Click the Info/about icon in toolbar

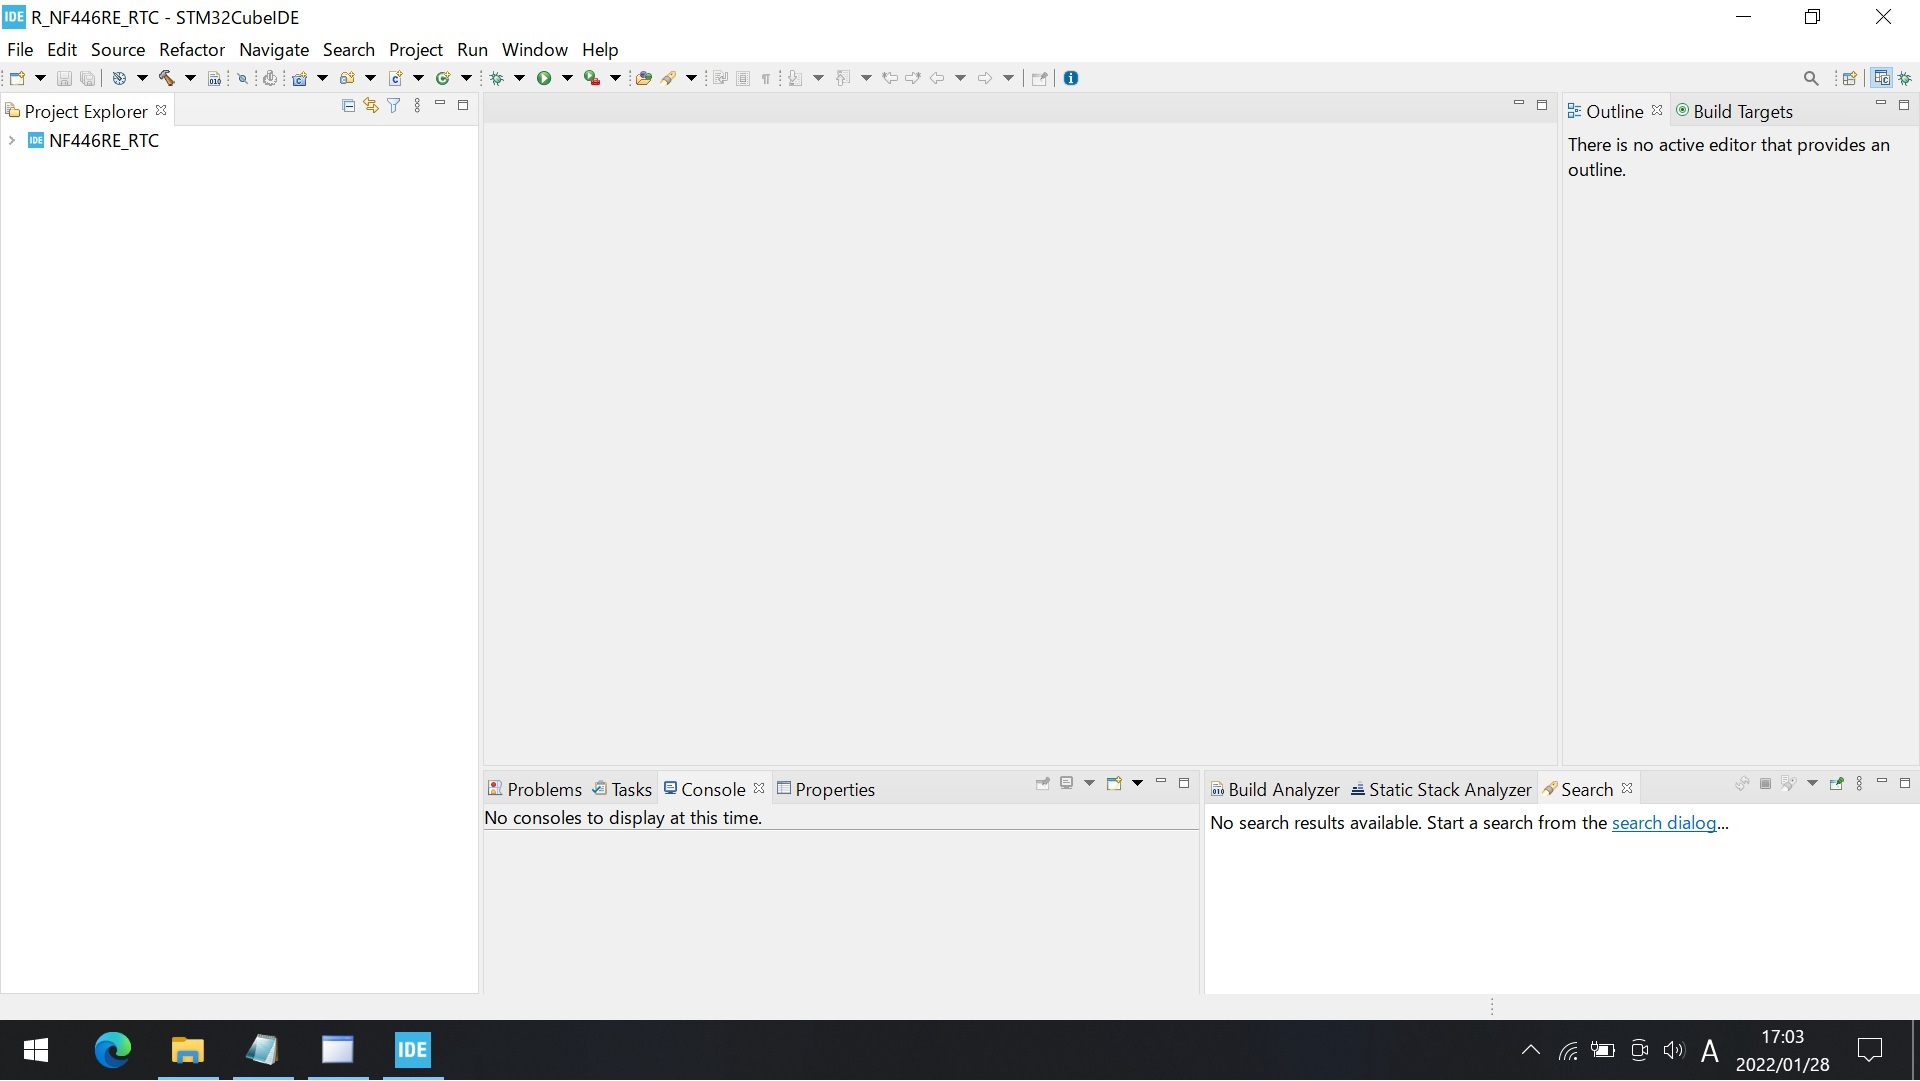click(1072, 78)
